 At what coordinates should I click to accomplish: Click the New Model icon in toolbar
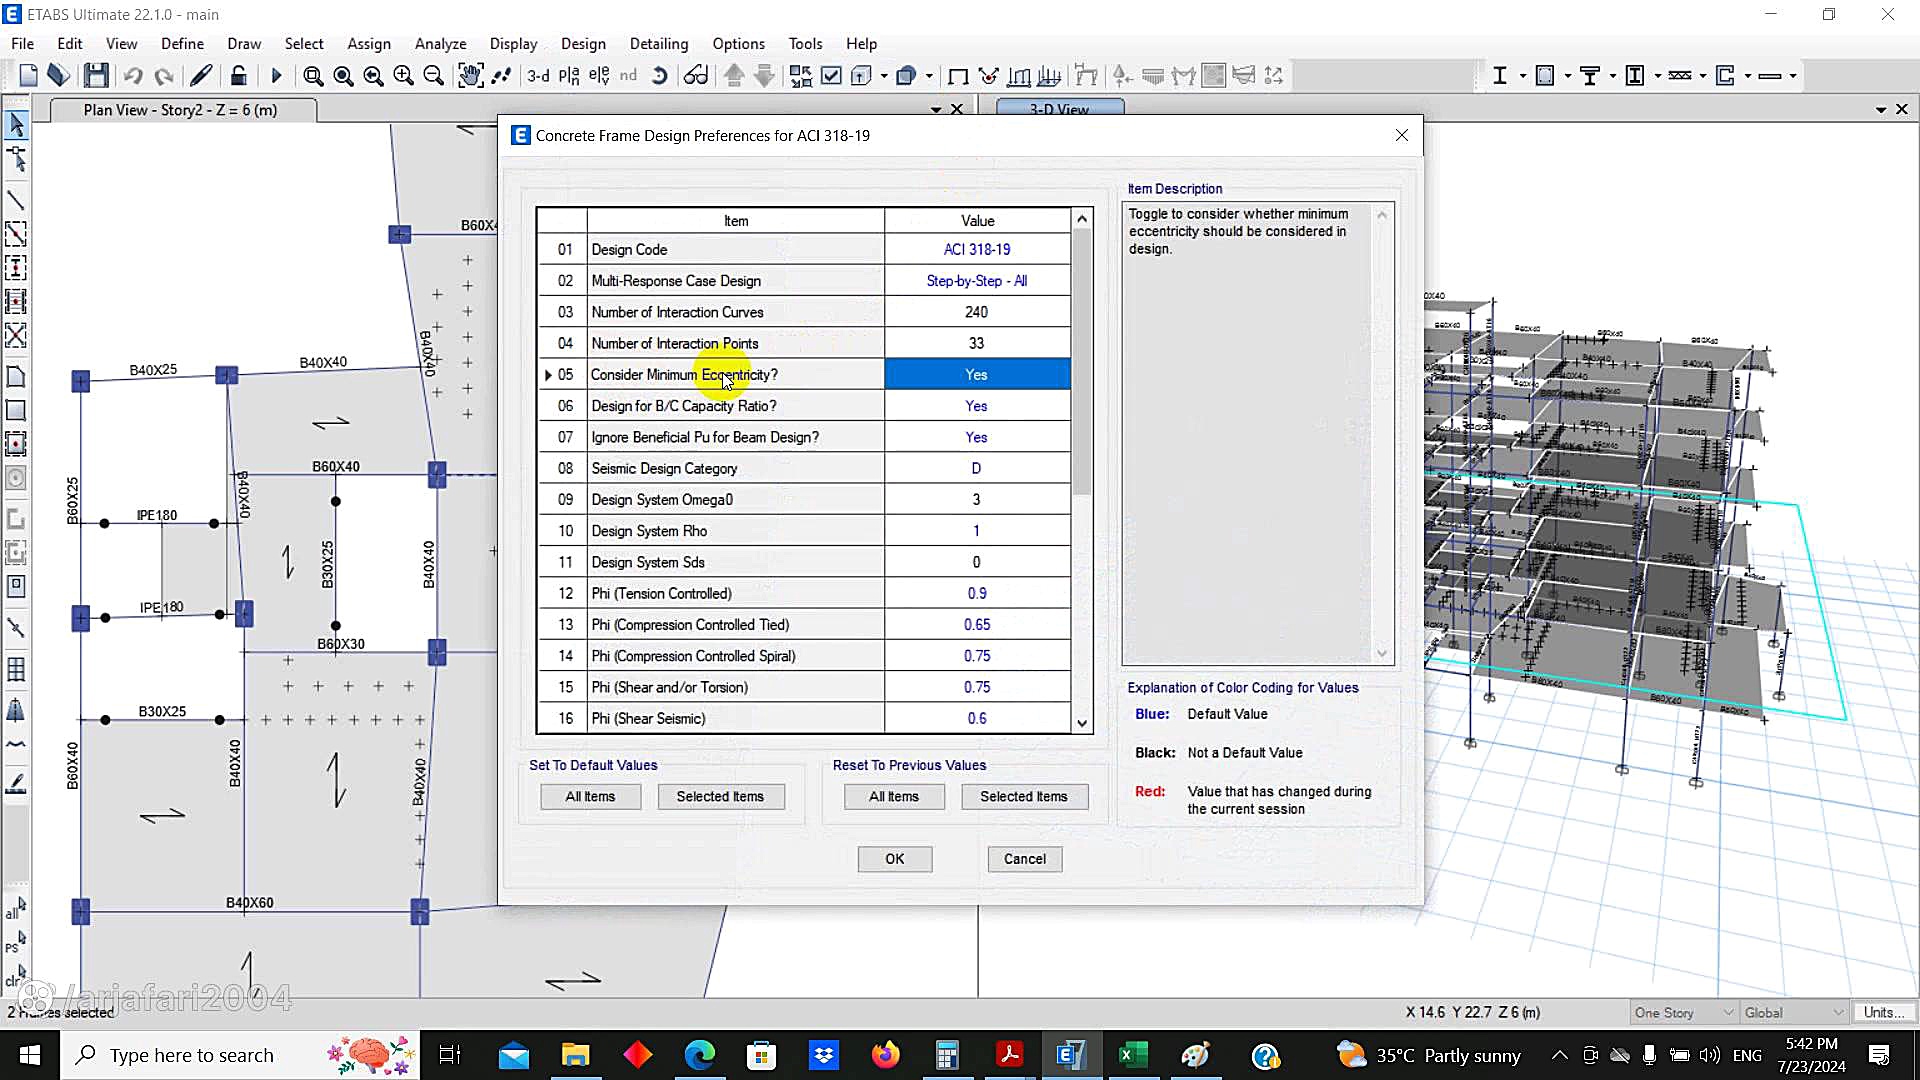(x=28, y=76)
